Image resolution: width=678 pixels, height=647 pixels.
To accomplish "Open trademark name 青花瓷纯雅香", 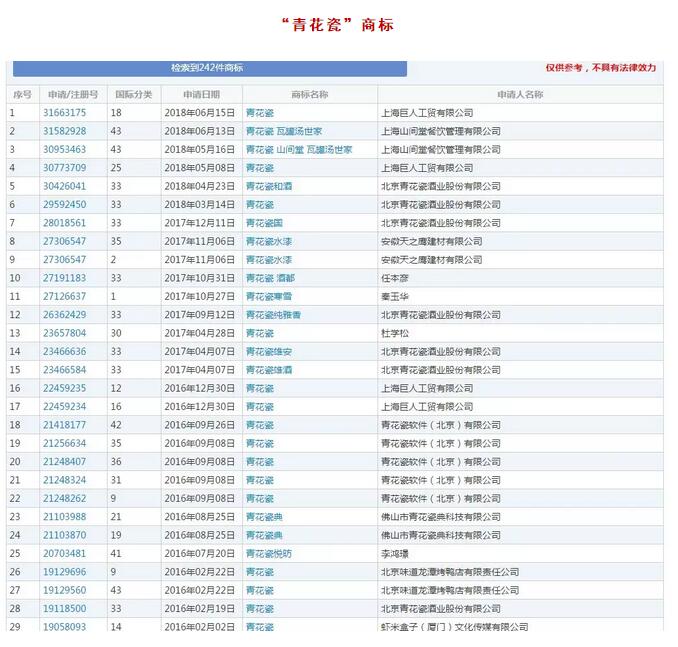I will coord(274,315).
